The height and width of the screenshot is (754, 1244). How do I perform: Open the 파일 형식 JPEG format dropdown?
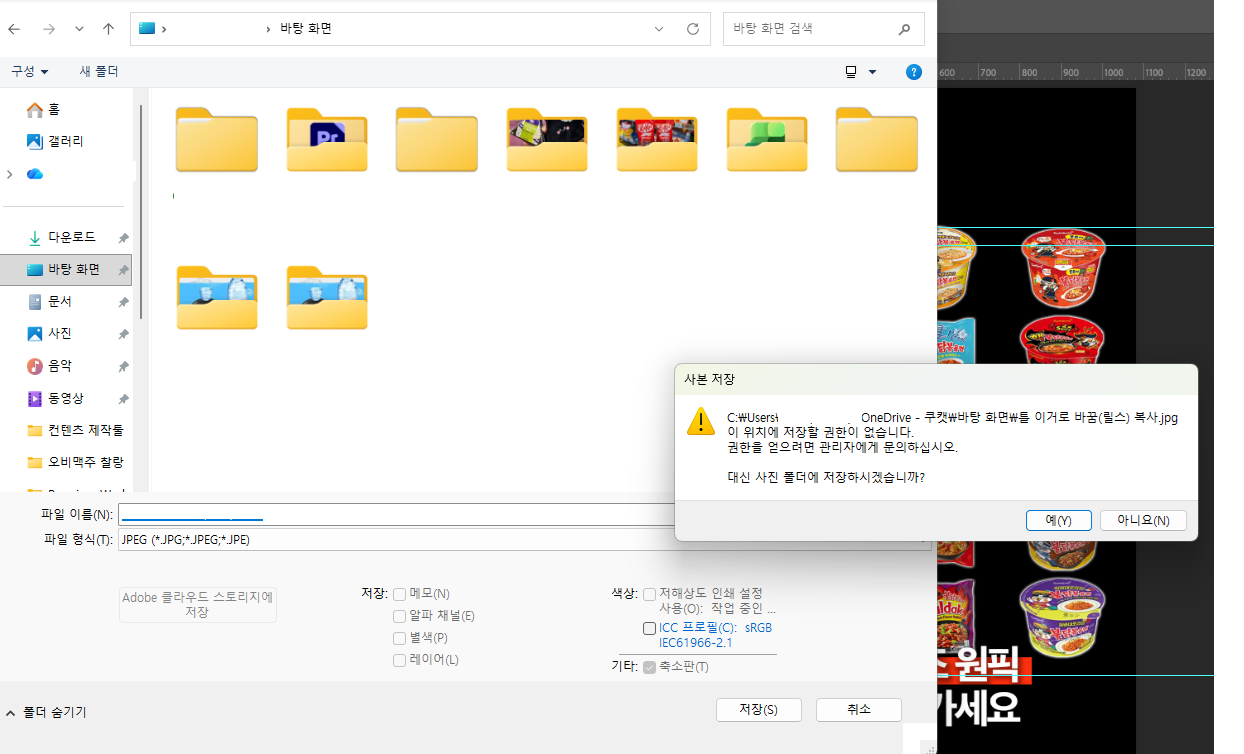pos(524,540)
